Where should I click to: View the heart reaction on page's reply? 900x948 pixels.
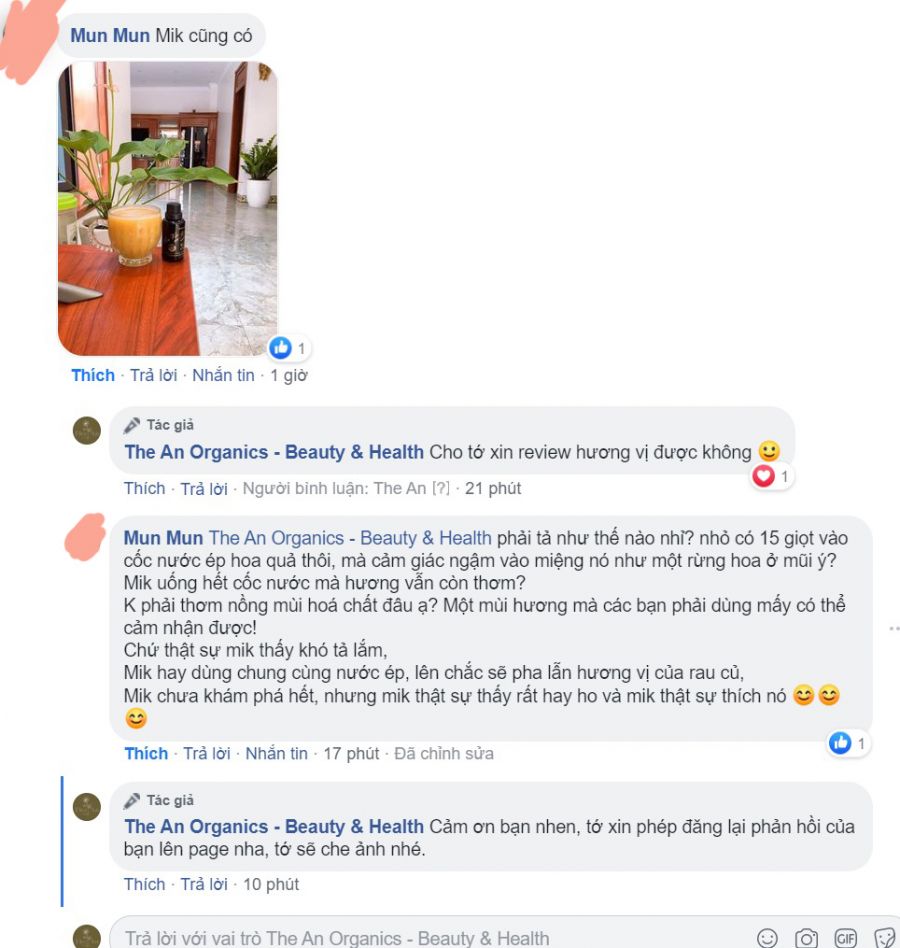(x=771, y=476)
